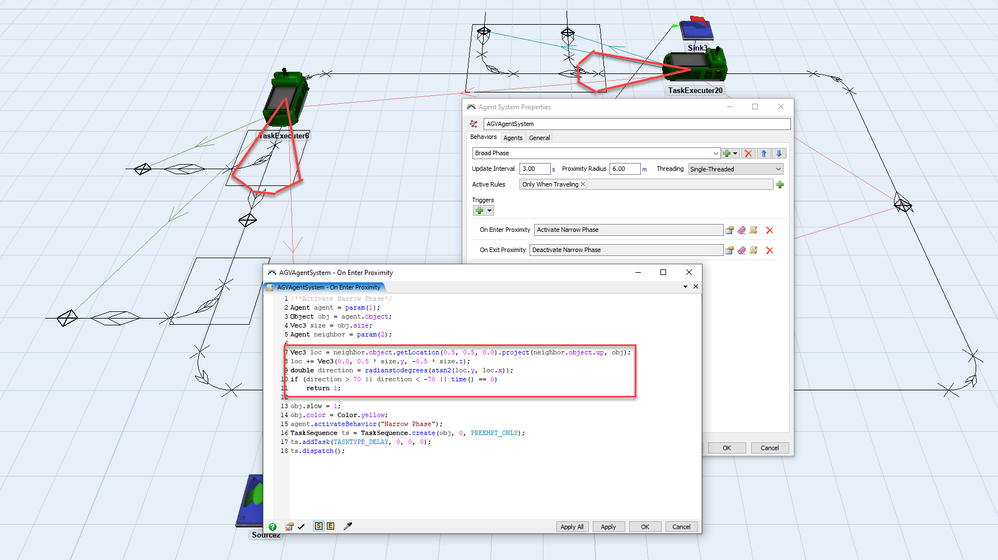Open the Triggers add plus dropdown
This screenshot has height=560, width=998.
click(483, 211)
